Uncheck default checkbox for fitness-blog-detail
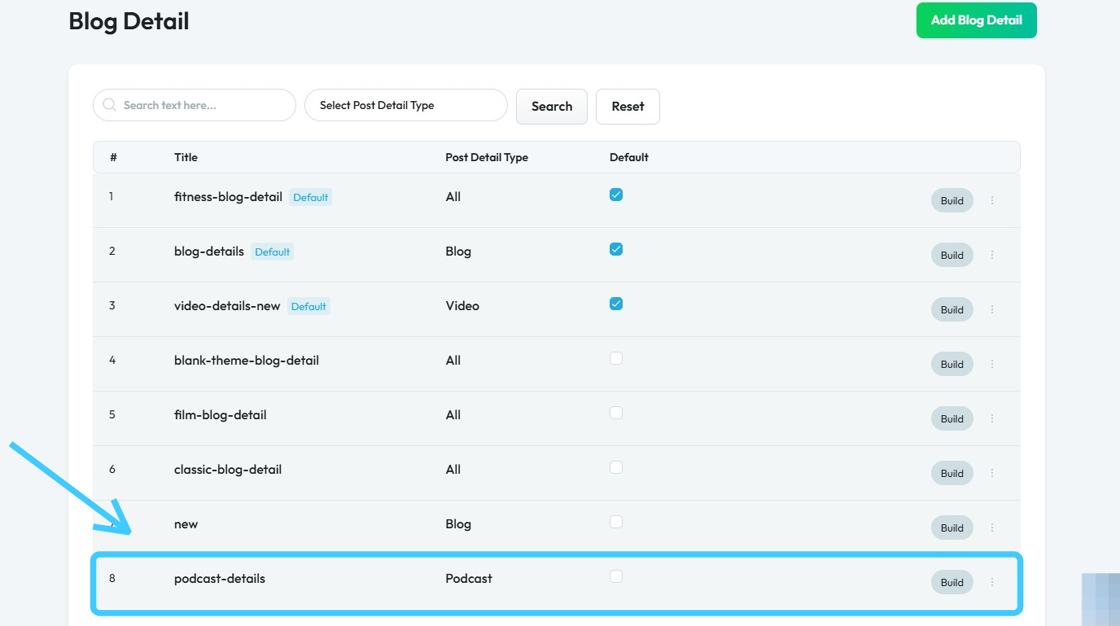Image resolution: width=1120 pixels, height=626 pixels. tap(616, 195)
